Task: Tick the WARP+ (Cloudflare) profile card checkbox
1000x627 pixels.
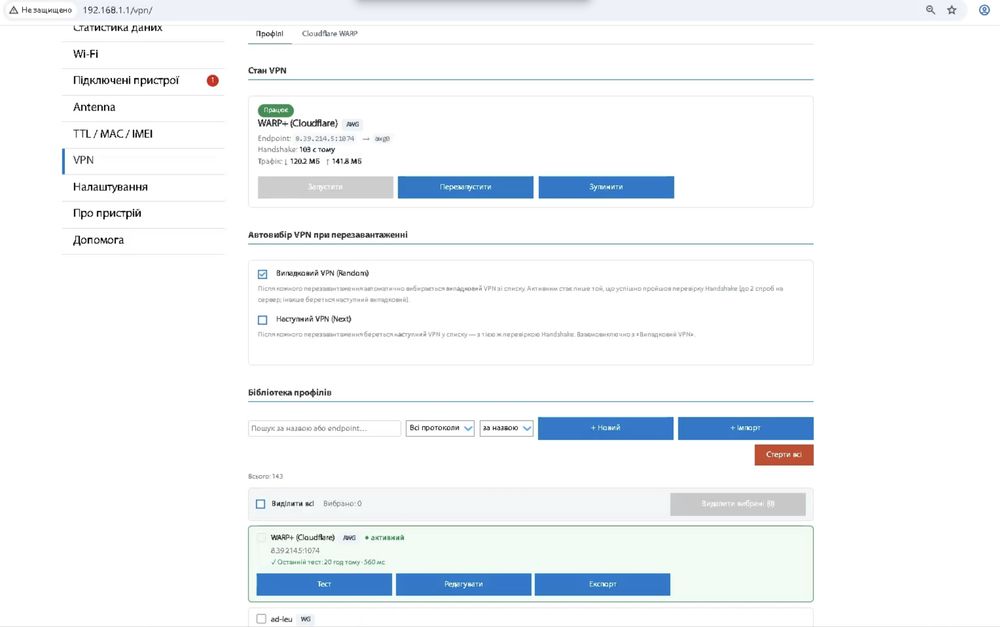Action: [x=261, y=538]
